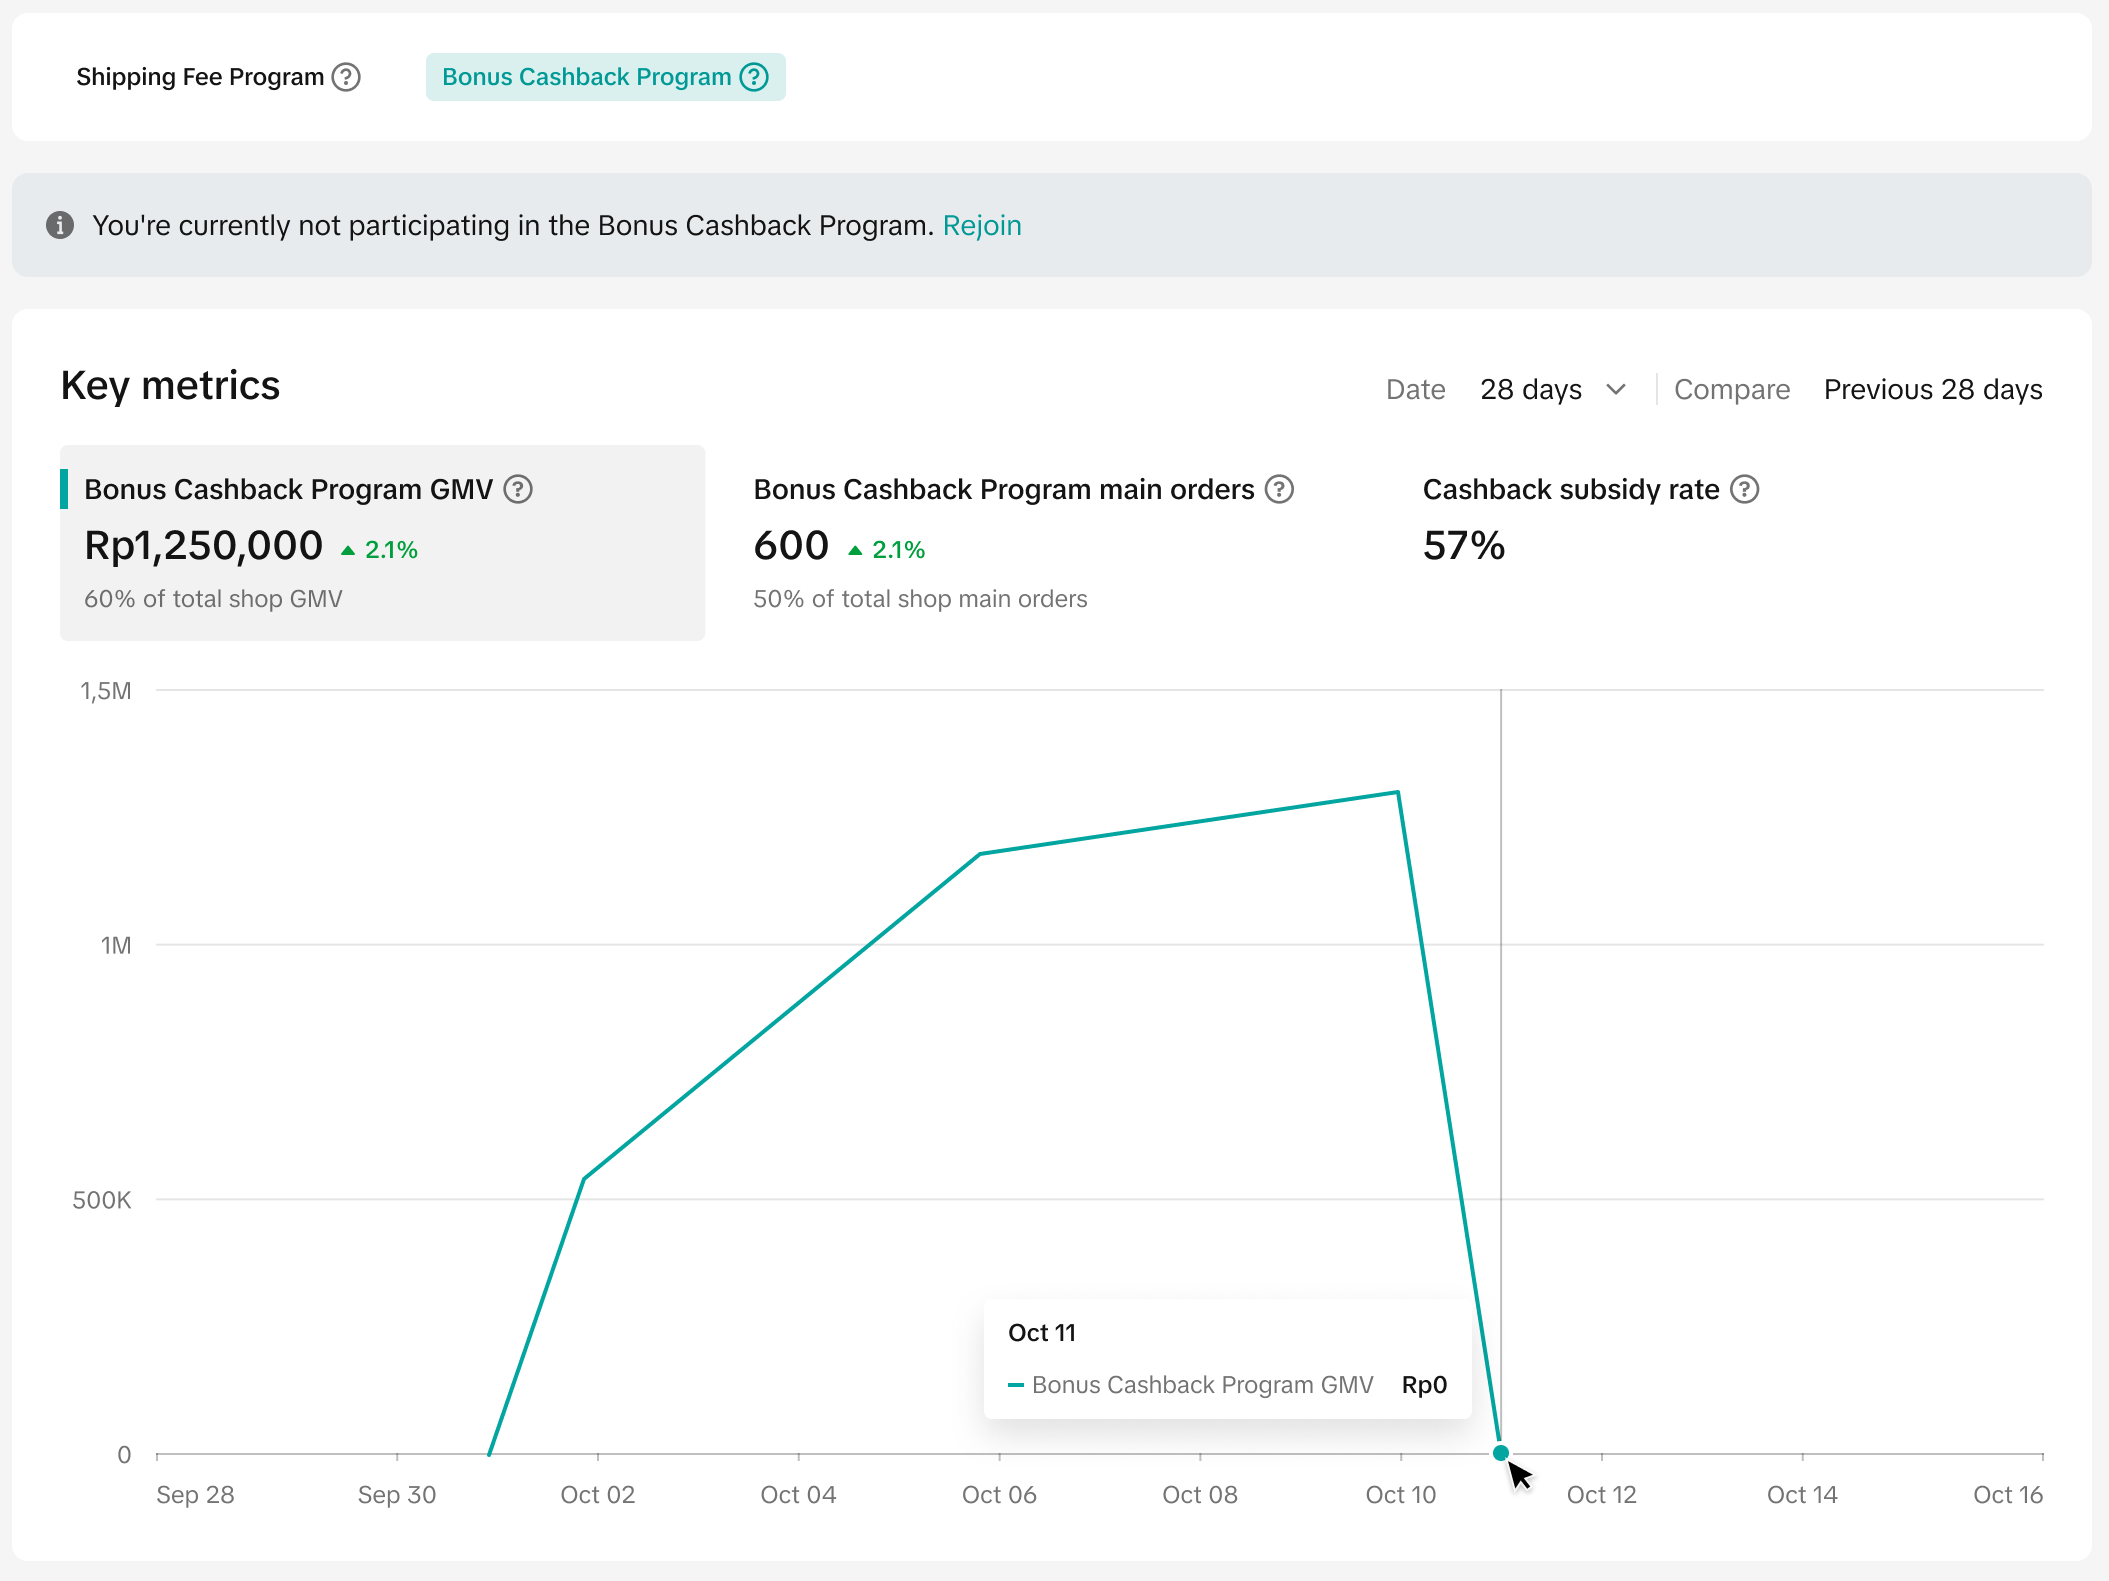
Task: Click the Rejoin link
Action: tap(981, 225)
